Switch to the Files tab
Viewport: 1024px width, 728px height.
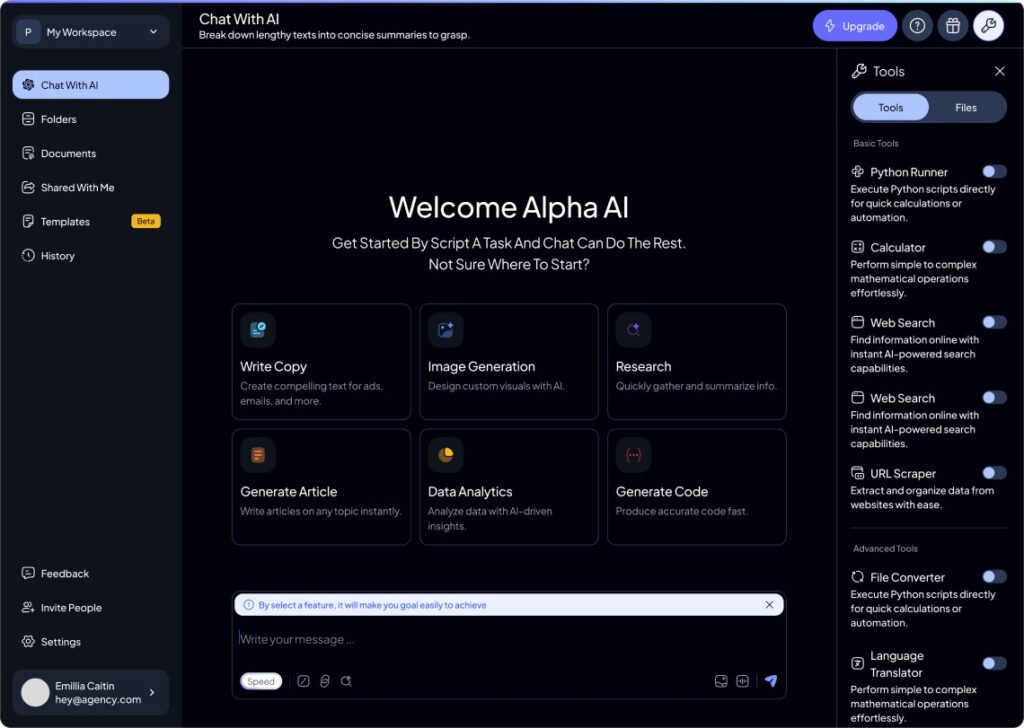click(x=966, y=108)
